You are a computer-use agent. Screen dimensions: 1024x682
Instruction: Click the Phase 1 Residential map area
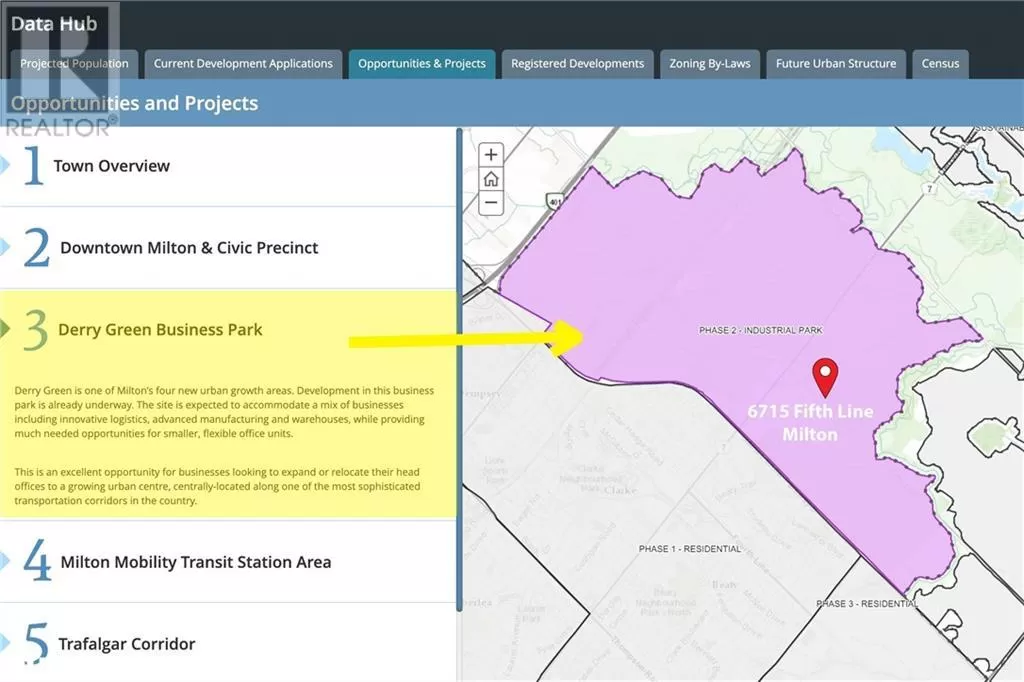pos(690,549)
